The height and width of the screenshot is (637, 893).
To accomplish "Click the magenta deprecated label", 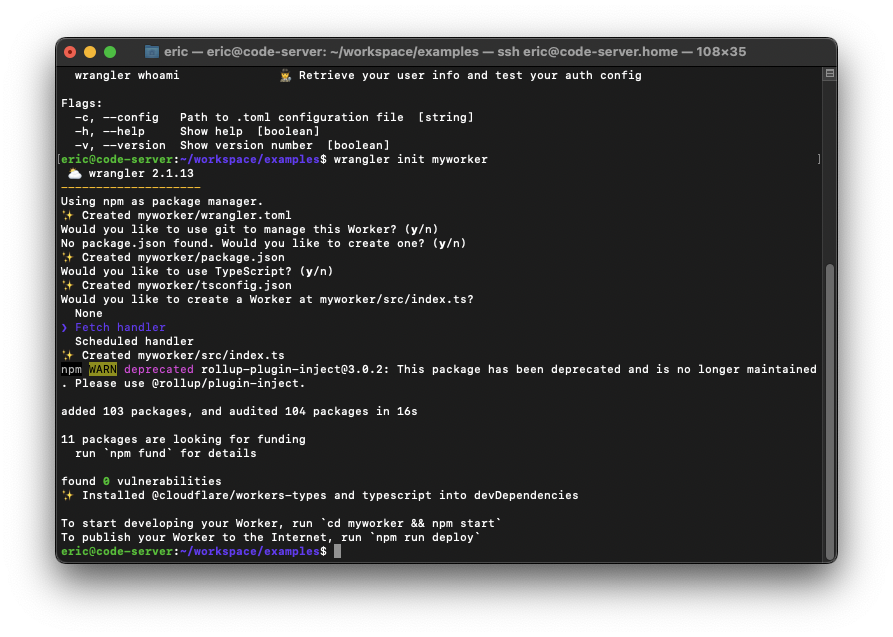I will click(159, 369).
